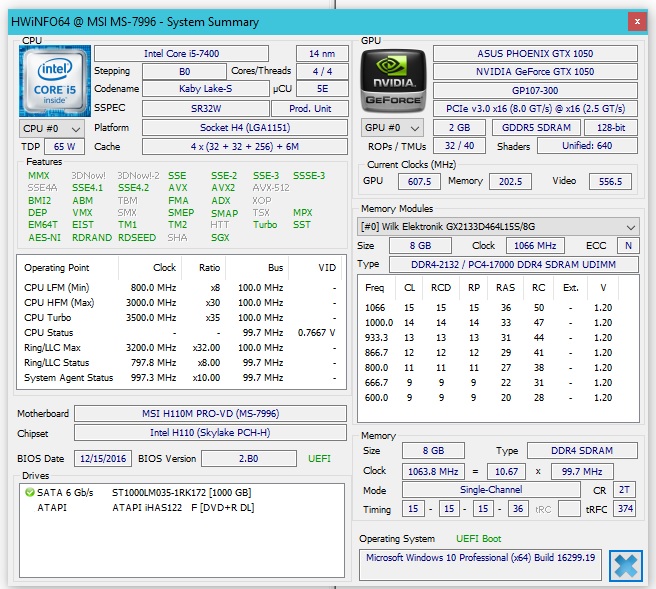This screenshot has height=589, width=656.
Task: Click the GPU clock 607.5 value
Action: [419, 182]
